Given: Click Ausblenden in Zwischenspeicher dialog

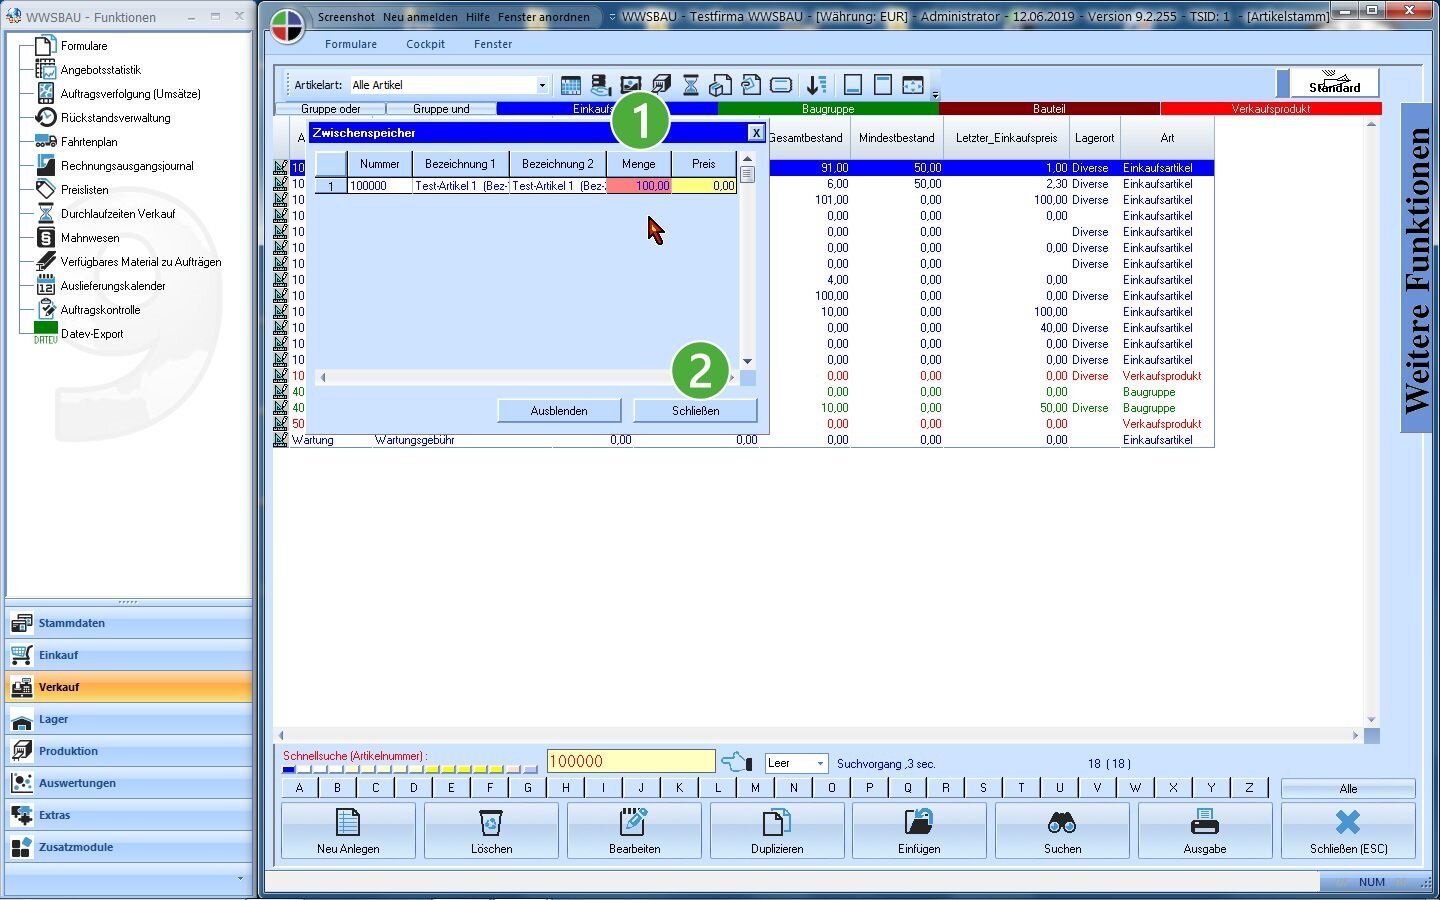Looking at the screenshot, I should (x=559, y=411).
